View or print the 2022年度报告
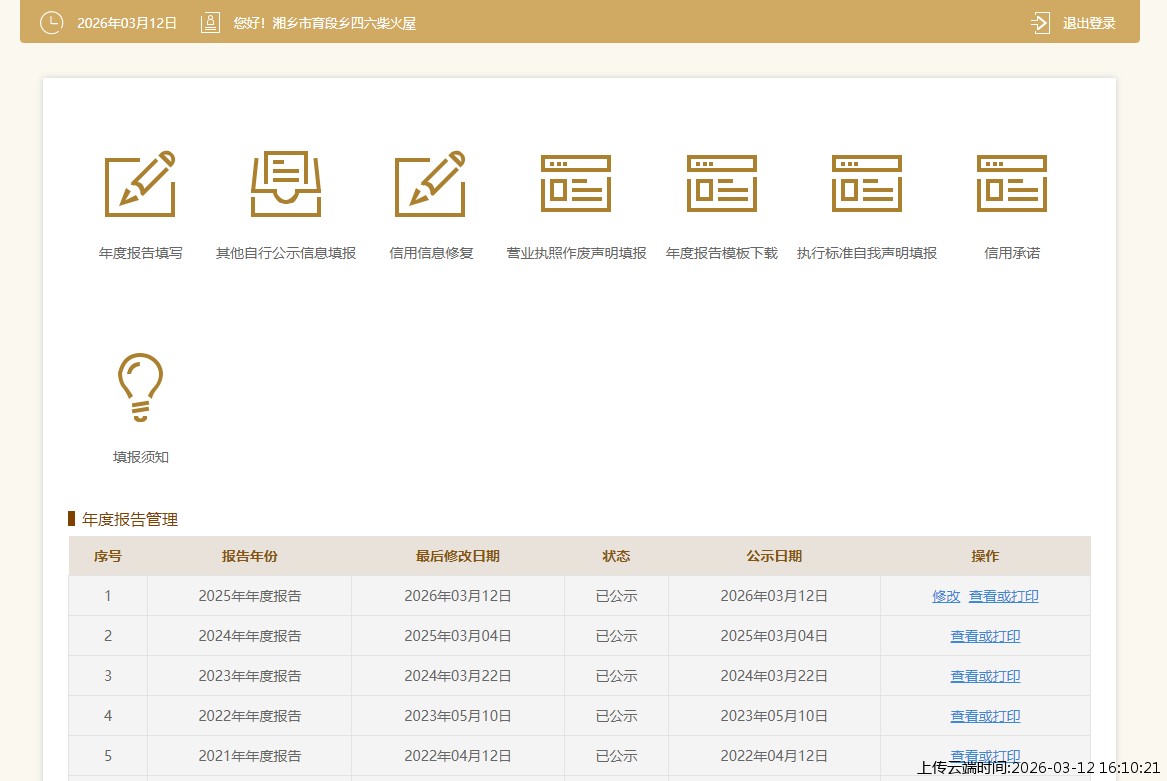 (985, 716)
